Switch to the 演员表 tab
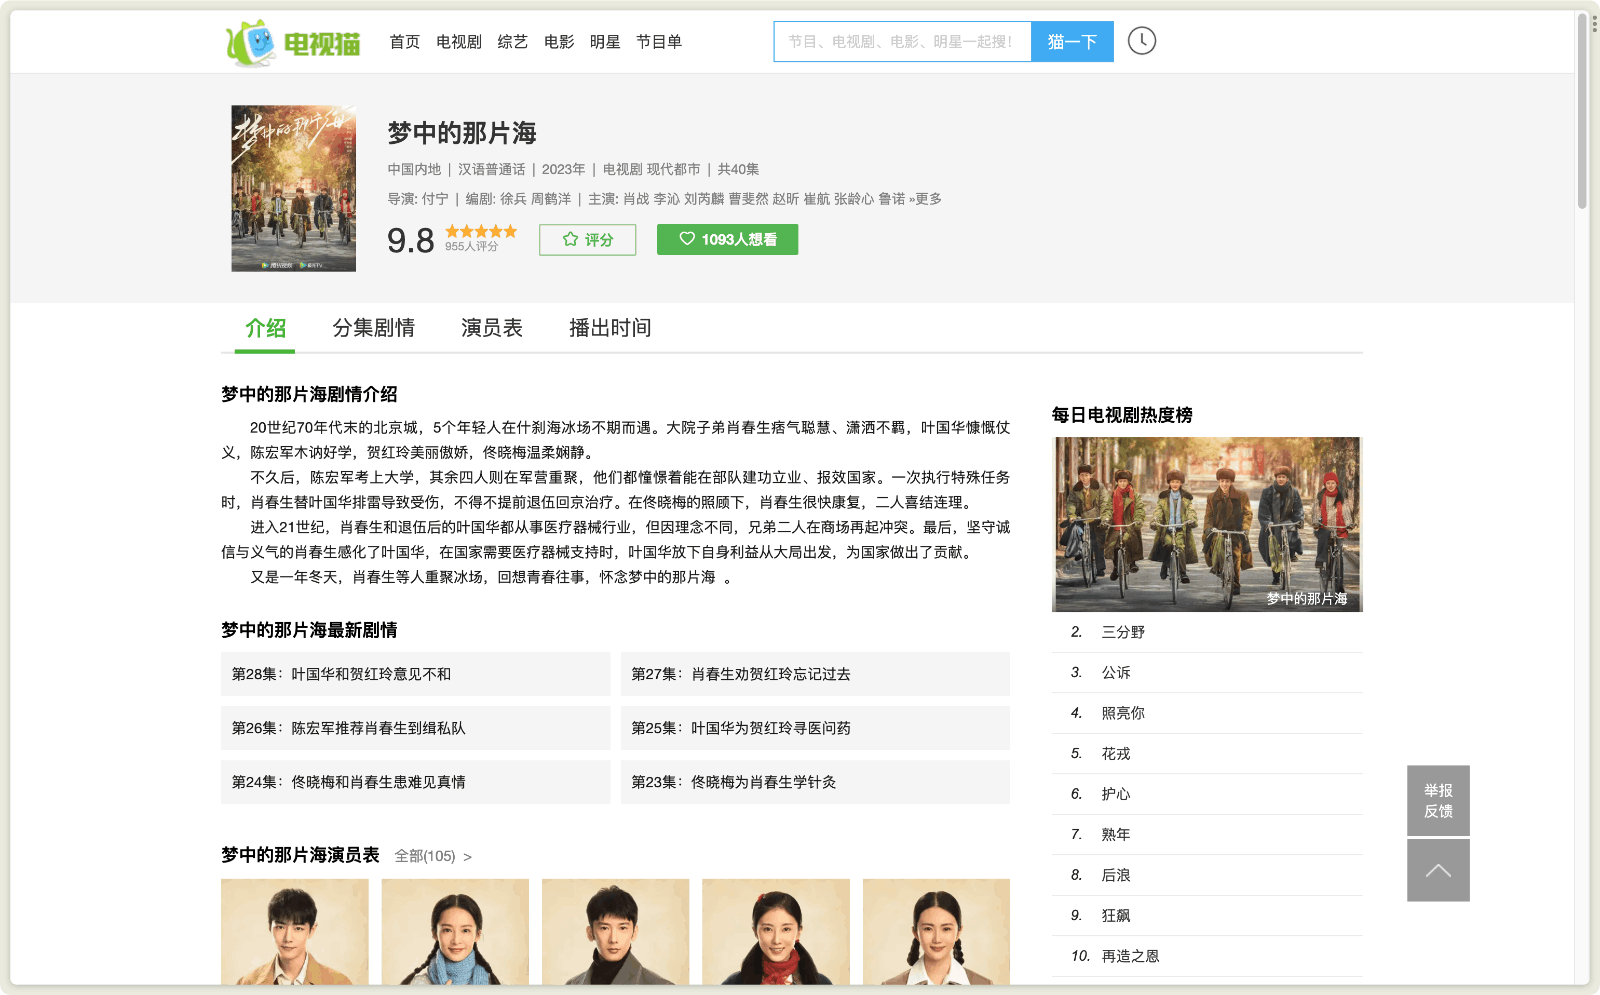Viewport: 1600px width, 995px height. pyautogui.click(x=491, y=328)
